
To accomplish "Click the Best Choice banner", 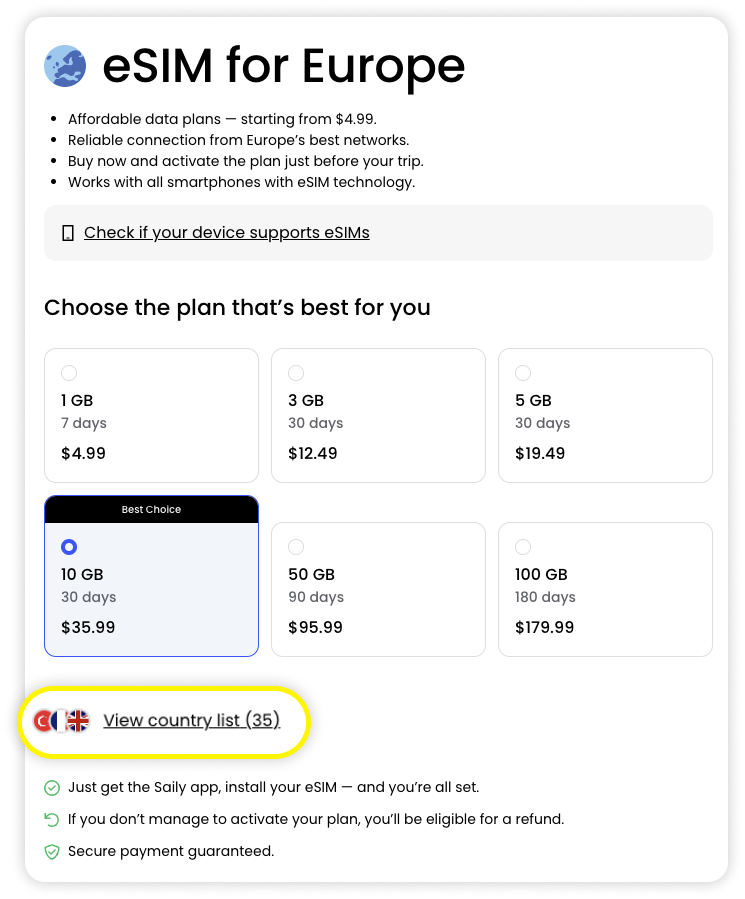I will point(151,509).
